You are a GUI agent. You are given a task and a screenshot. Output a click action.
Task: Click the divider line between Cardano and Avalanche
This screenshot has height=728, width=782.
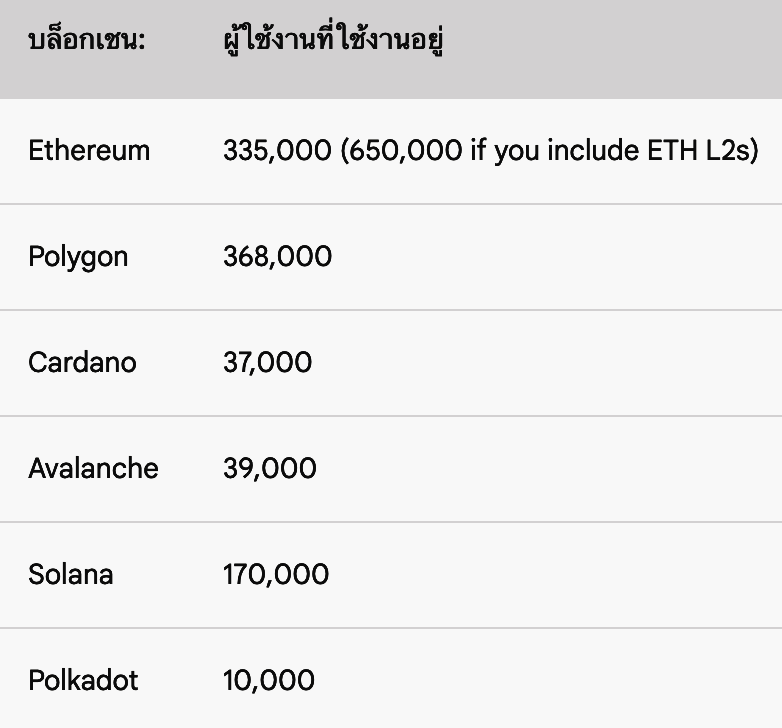(x=391, y=416)
